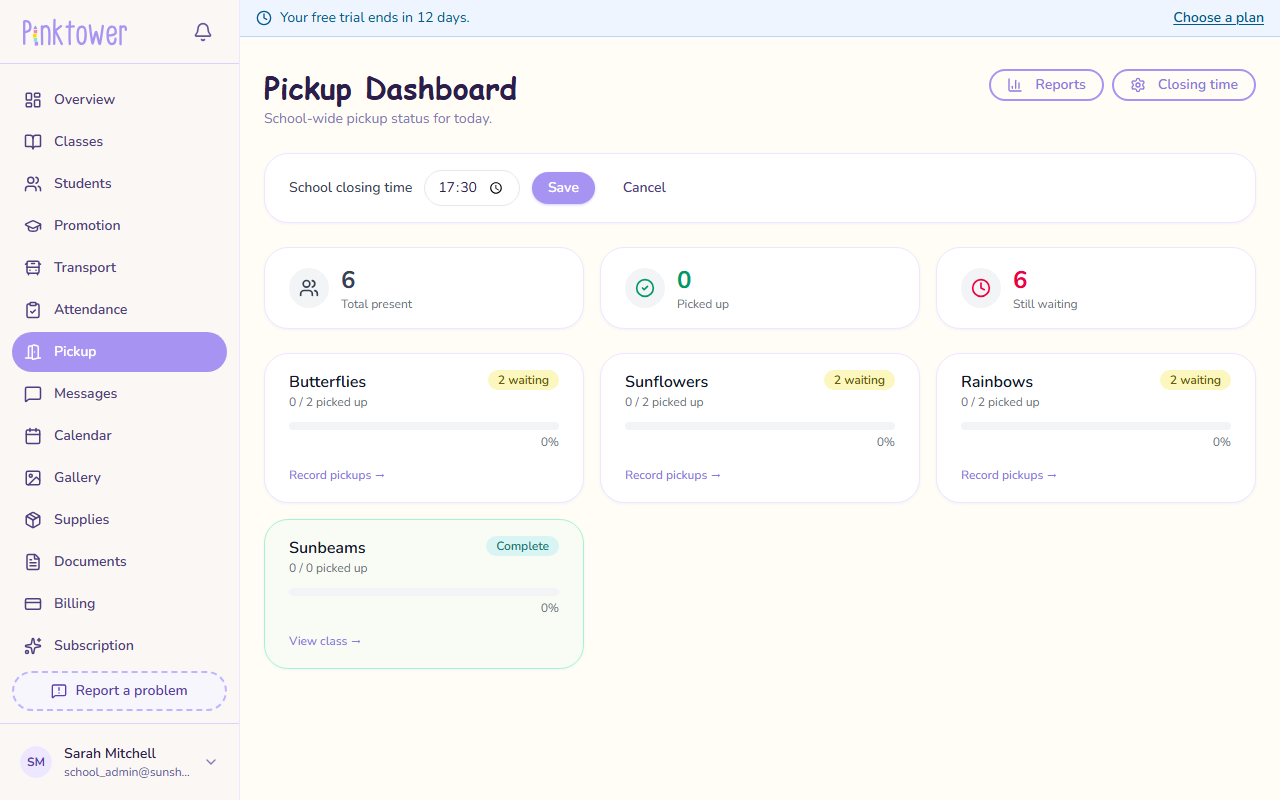The width and height of the screenshot is (1280, 800).
Task: Click Choose a plan link
Action: point(1218,18)
